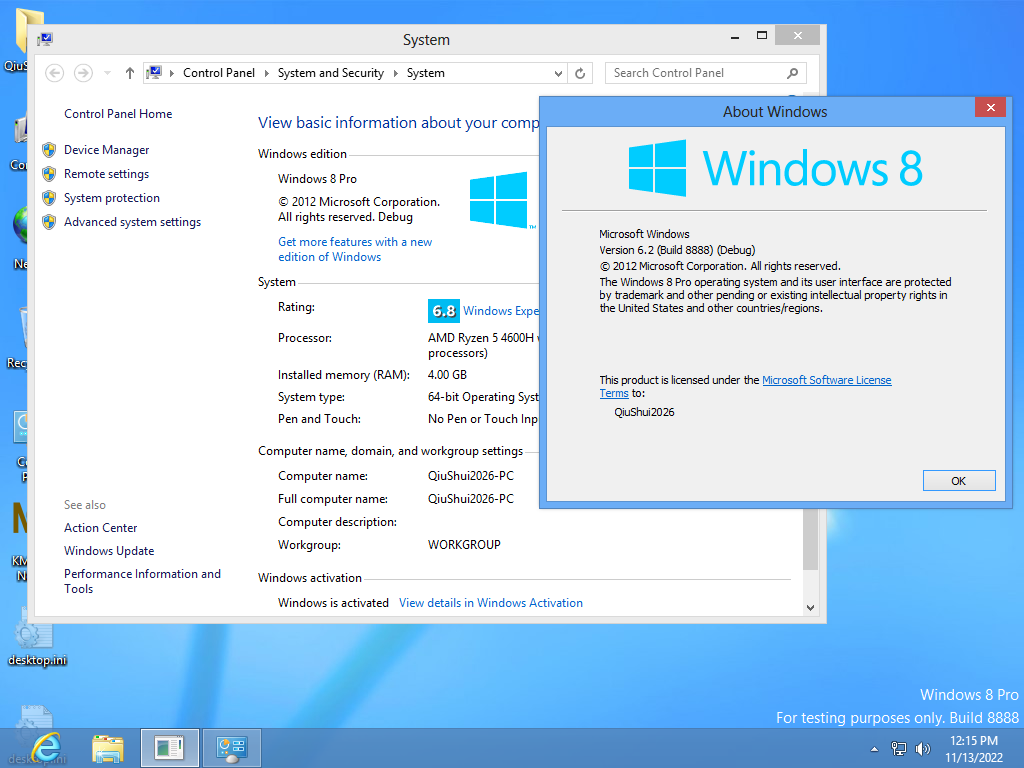Screen dimensions: 1024x768
Task: Open Control Panel Home
Action: coord(118,114)
